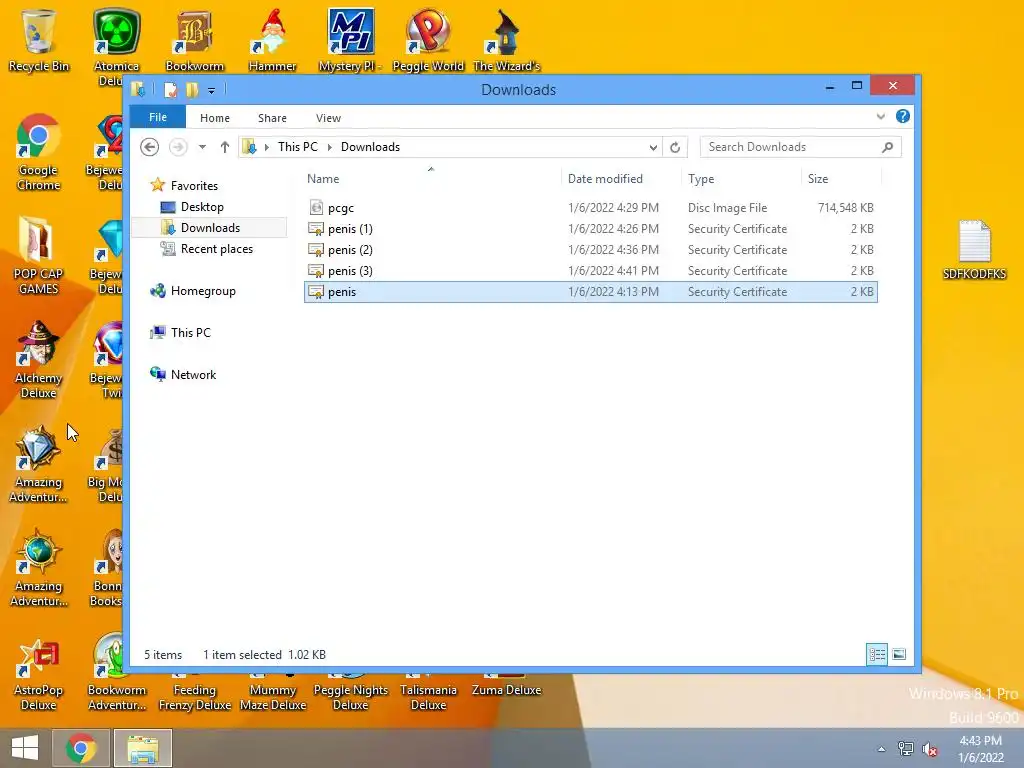Open the Share ribbon tab

coord(272,118)
